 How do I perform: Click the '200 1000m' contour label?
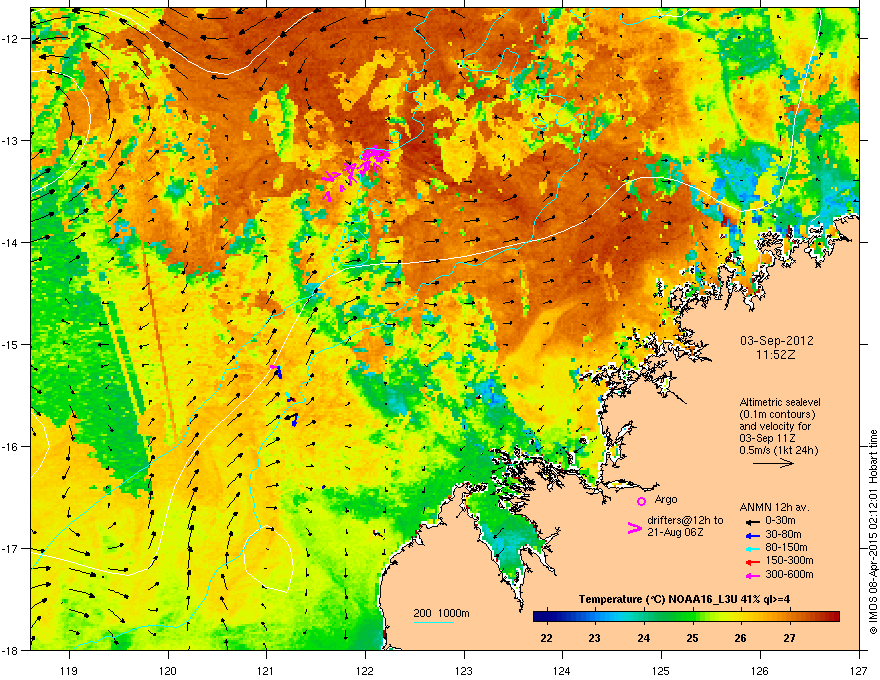[441, 613]
